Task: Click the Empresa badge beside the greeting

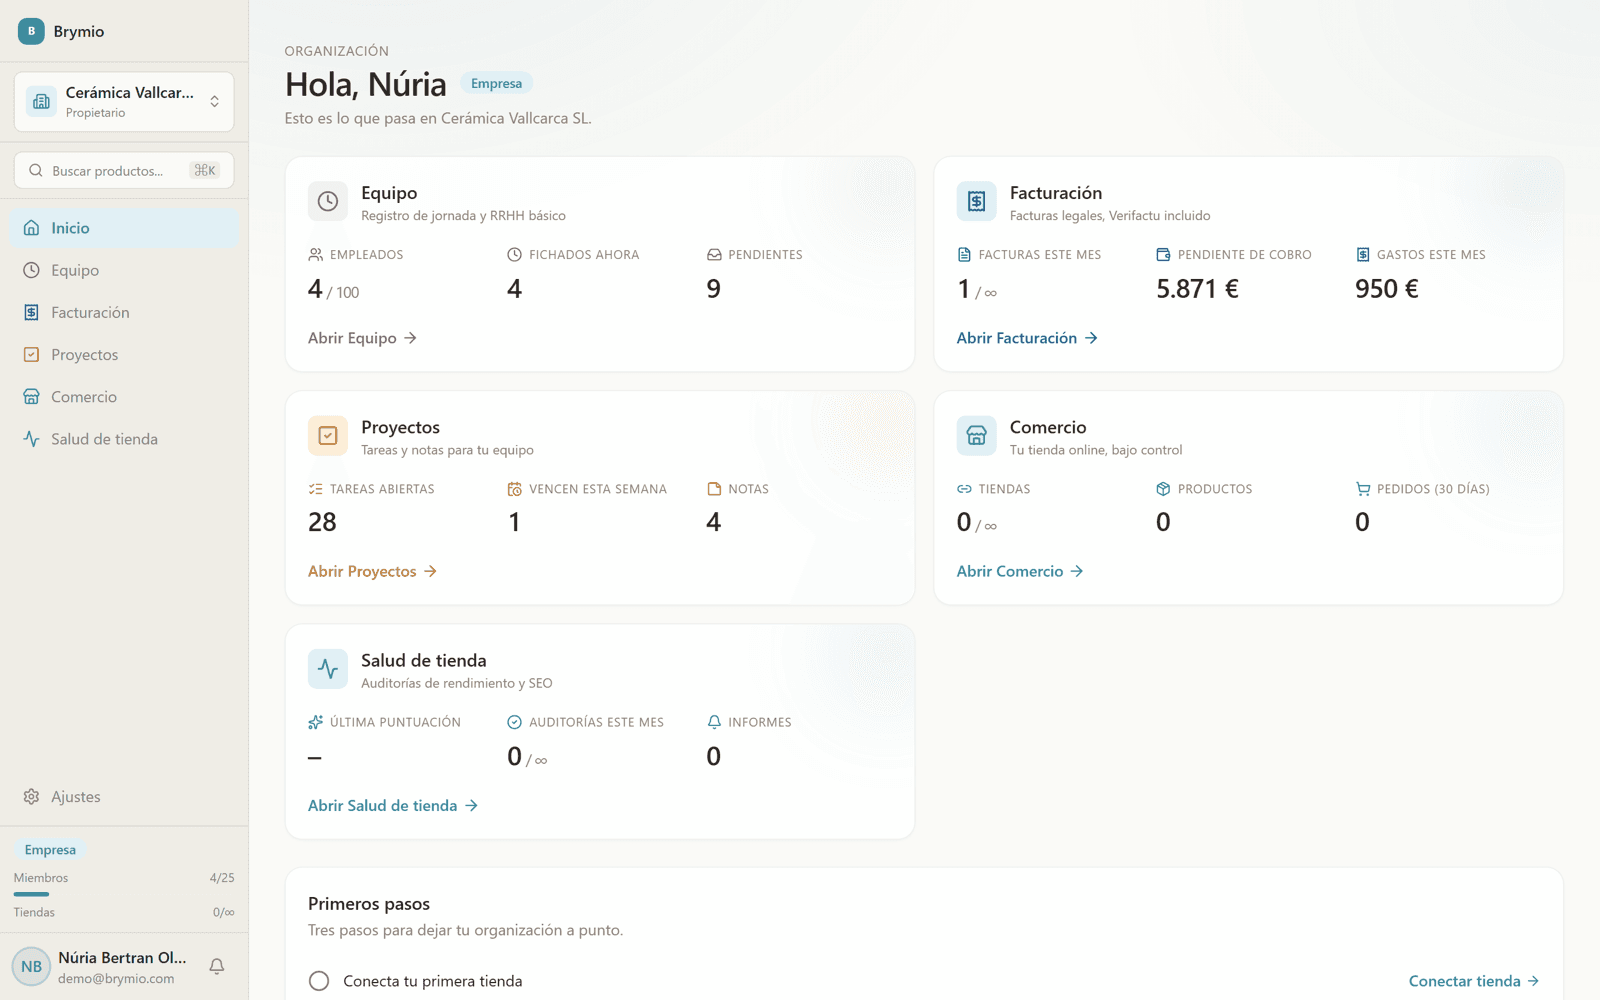Action: click(497, 83)
